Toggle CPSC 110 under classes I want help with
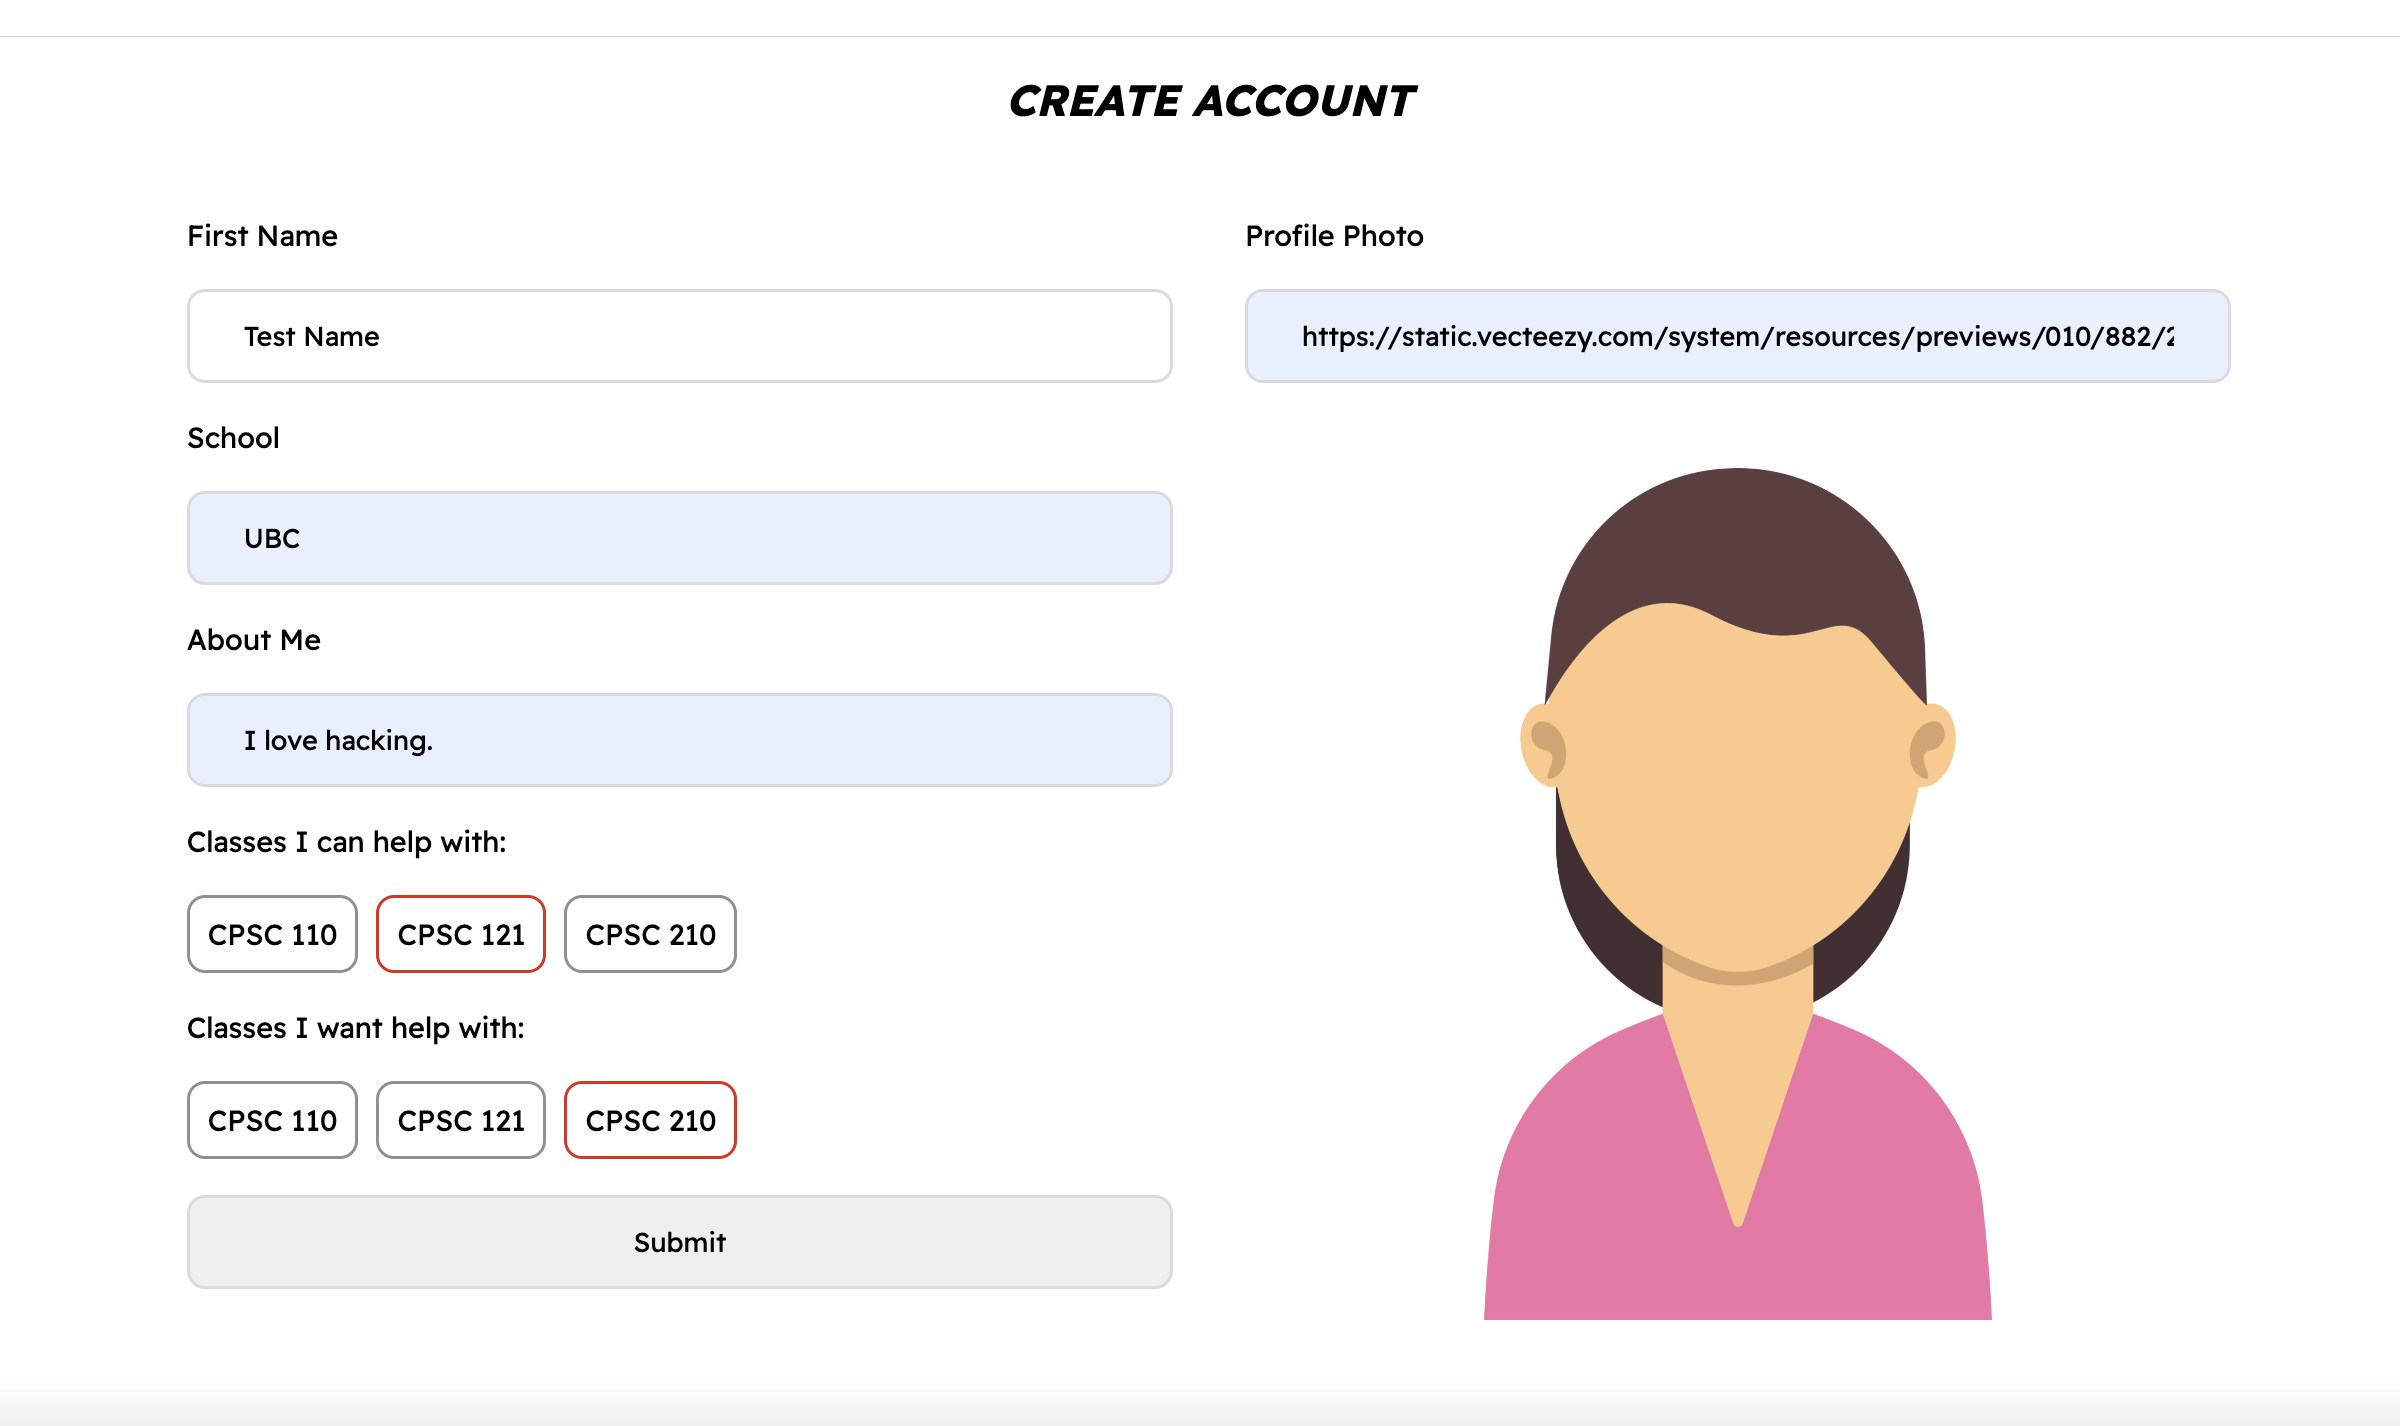 point(272,1120)
